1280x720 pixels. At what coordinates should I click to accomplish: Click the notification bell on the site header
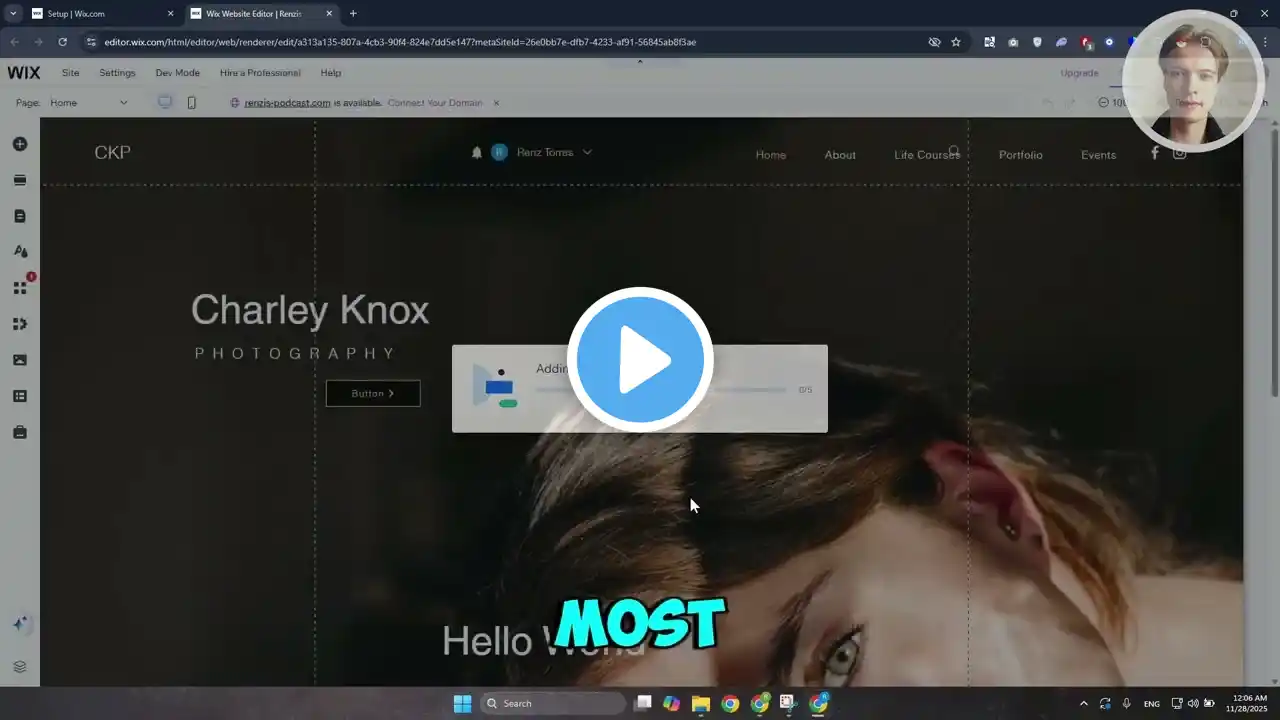[x=477, y=152]
